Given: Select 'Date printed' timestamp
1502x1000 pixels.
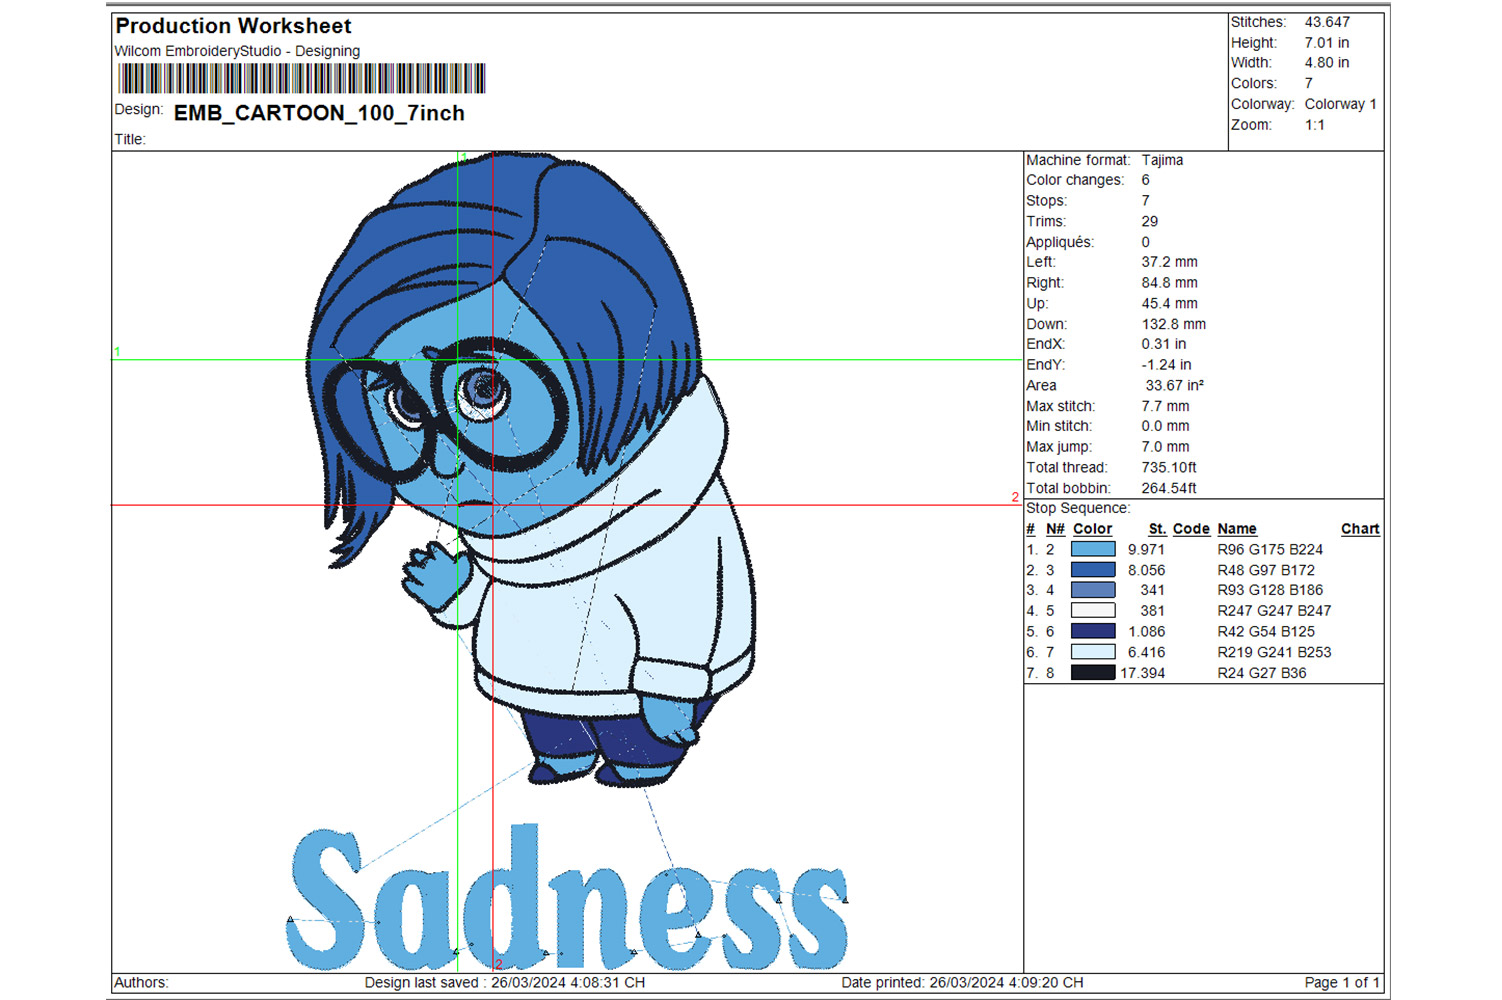Looking at the screenshot, I should (962, 983).
